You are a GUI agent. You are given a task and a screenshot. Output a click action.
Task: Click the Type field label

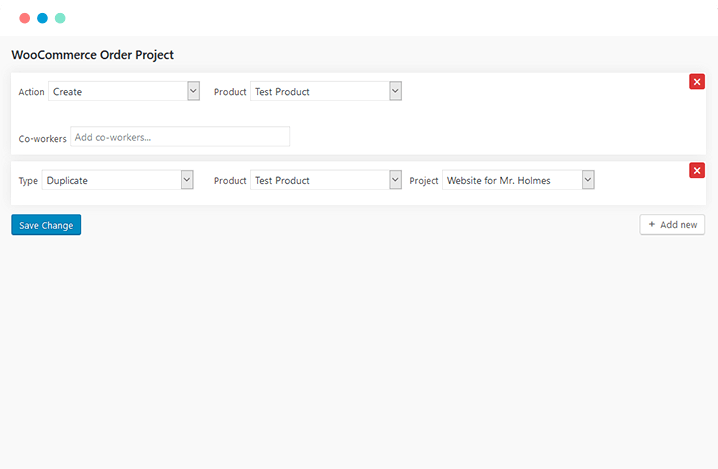tap(28, 181)
